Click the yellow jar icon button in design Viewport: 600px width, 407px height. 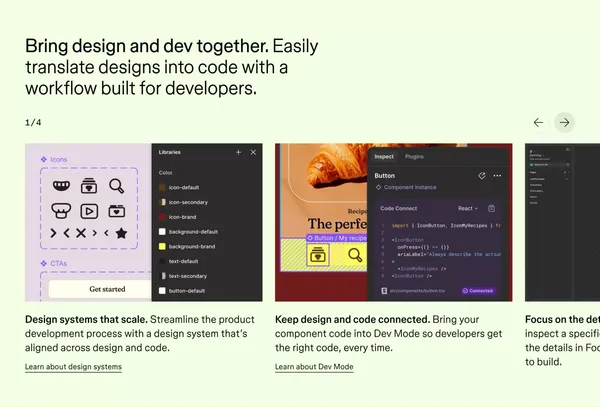(317, 255)
